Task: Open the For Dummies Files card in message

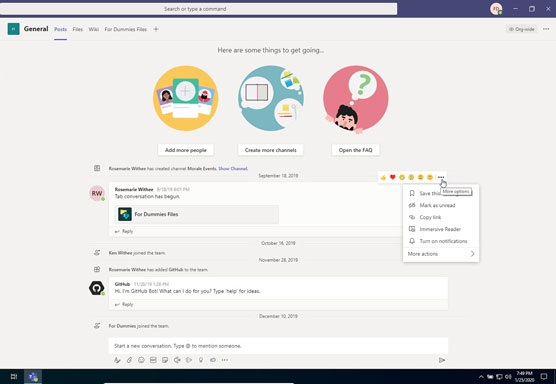Action: [197, 214]
